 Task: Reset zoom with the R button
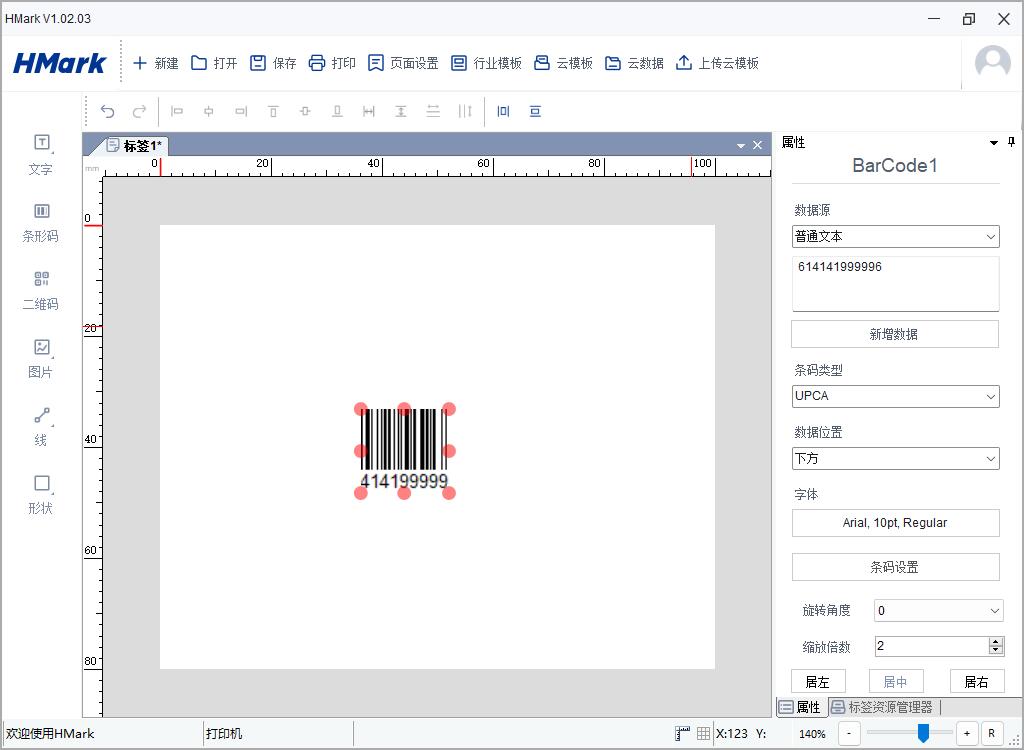[x=991, y=734]
